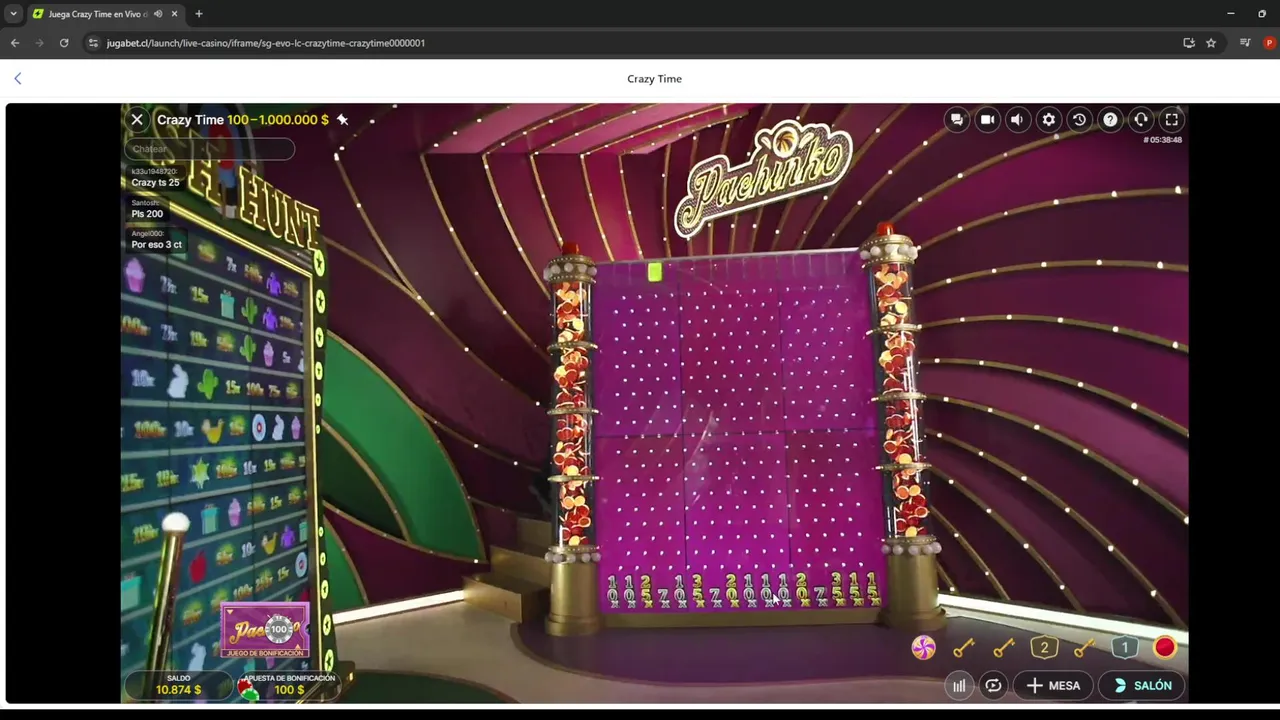Open the game settings gear

1048,119
